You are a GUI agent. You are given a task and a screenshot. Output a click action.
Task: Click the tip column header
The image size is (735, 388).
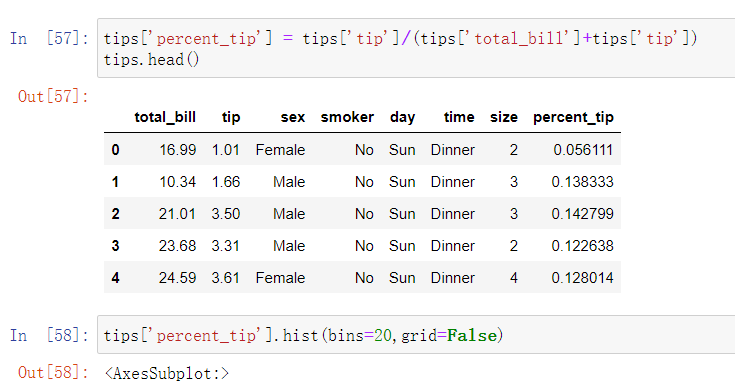coord(231,117)
